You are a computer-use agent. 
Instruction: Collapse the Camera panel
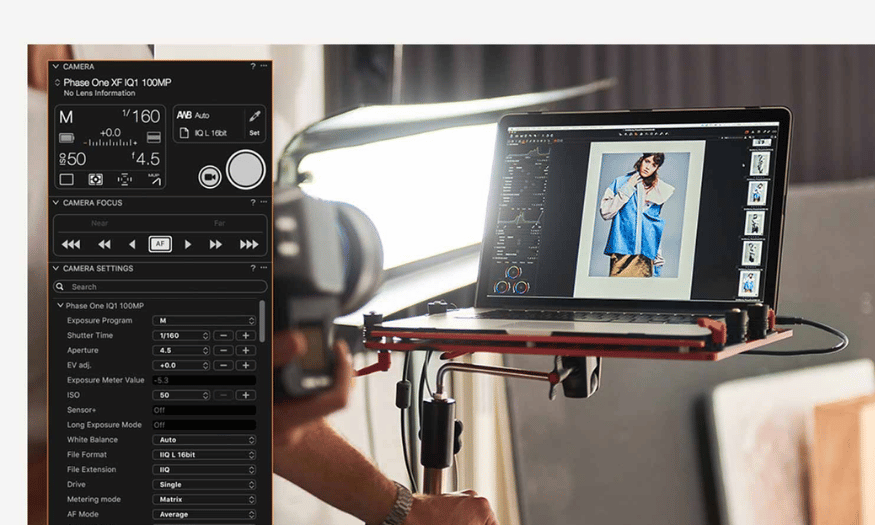56,66
